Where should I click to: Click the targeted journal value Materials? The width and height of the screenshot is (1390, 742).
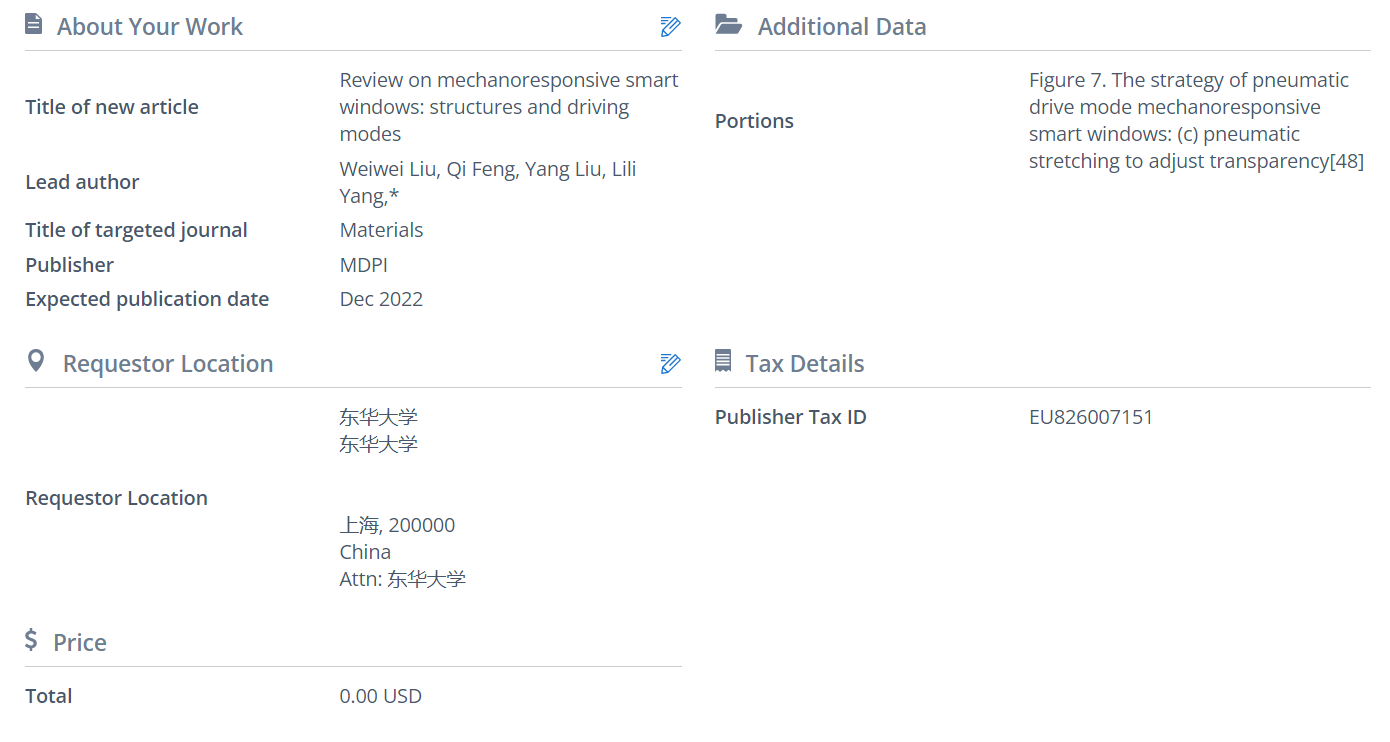coord(381,230)
